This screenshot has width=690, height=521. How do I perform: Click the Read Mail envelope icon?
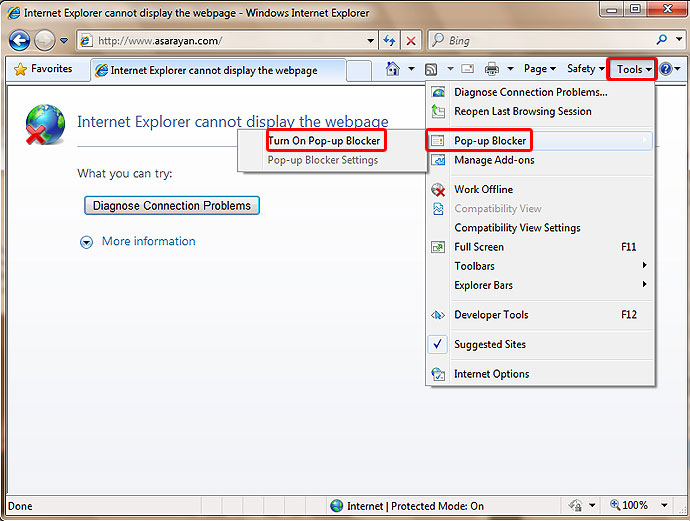click(467, 69)
